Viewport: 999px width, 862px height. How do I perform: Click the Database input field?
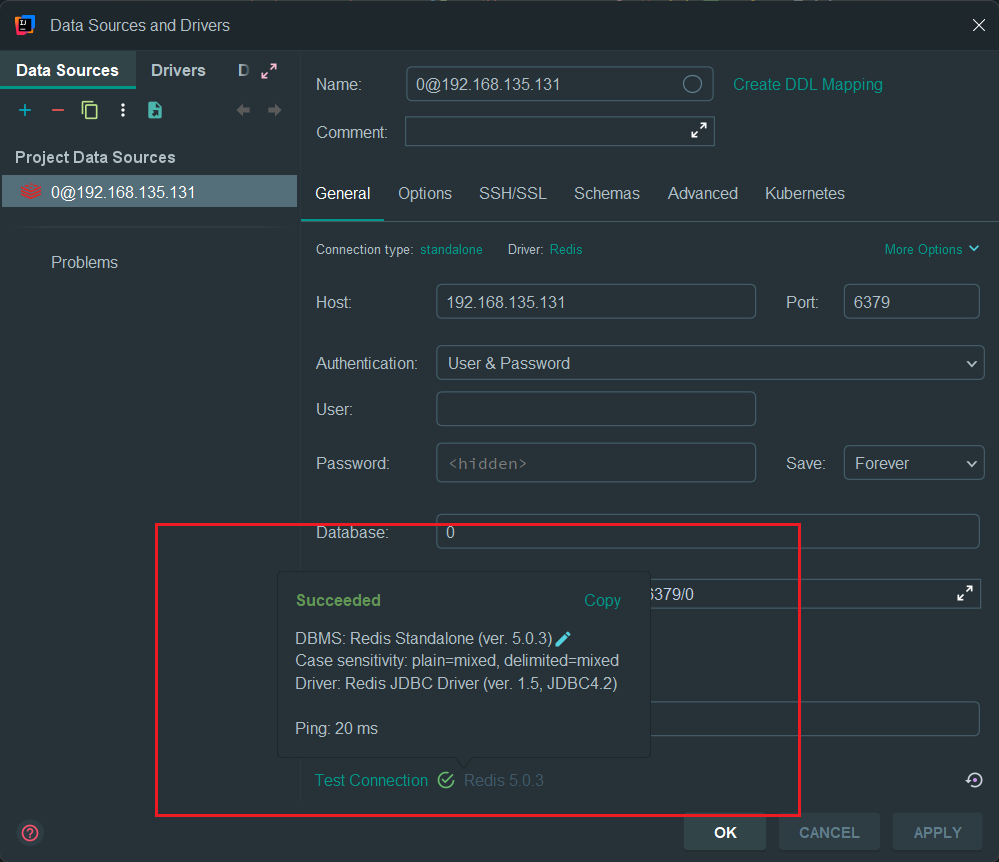[707, 532]
